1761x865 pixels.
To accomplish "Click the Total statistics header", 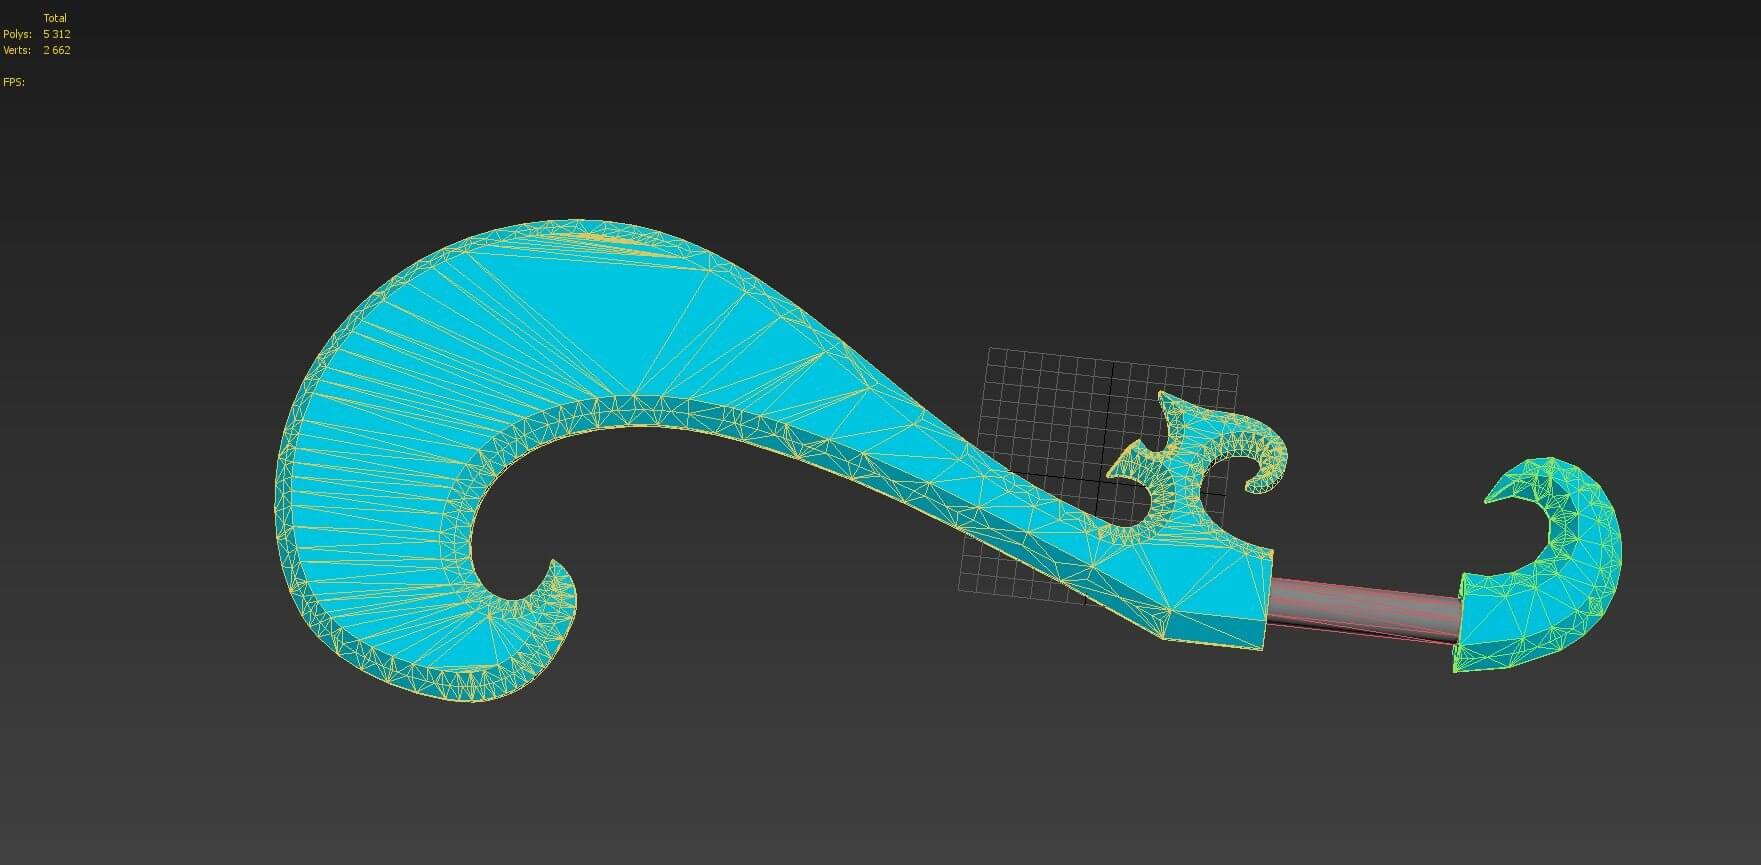I will coord(55,18).
